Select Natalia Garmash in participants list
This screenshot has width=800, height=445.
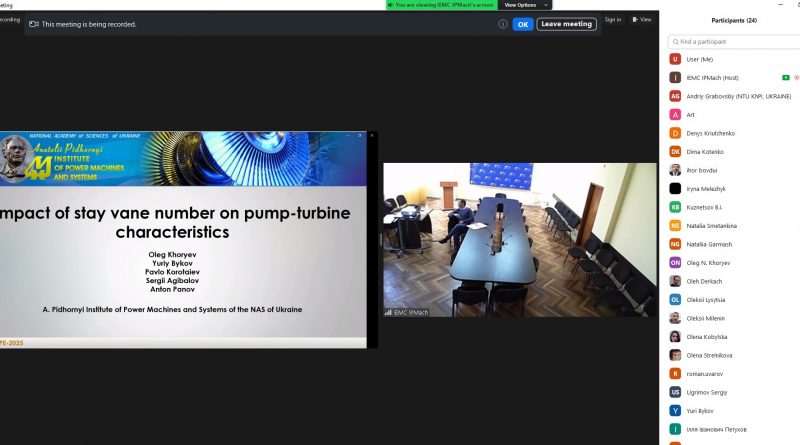(708, 244)
